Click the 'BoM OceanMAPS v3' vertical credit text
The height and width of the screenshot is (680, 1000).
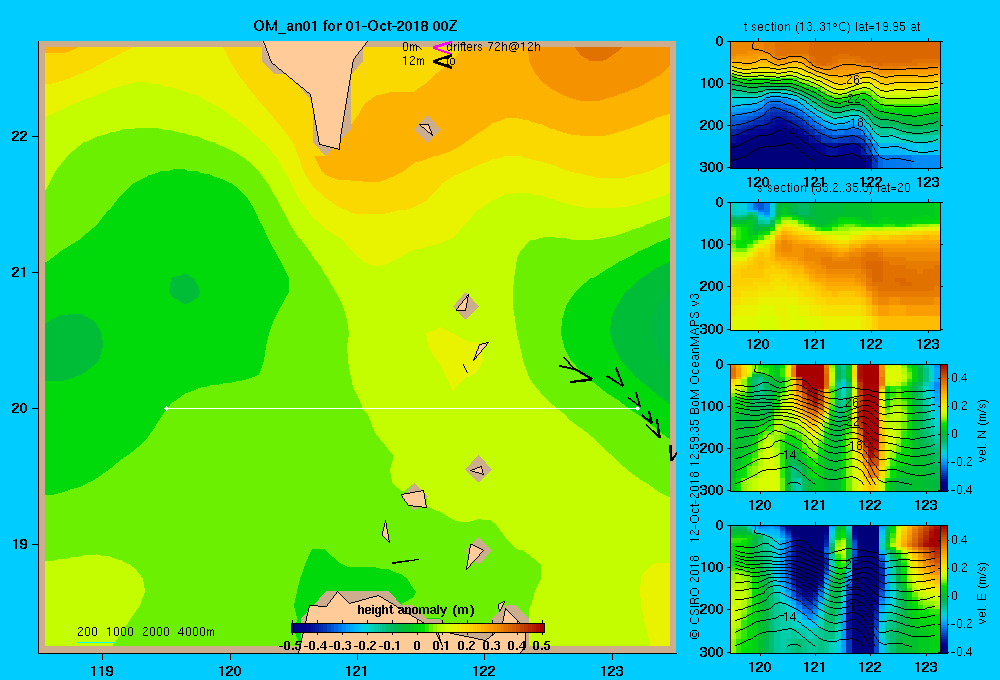[695, 357]
